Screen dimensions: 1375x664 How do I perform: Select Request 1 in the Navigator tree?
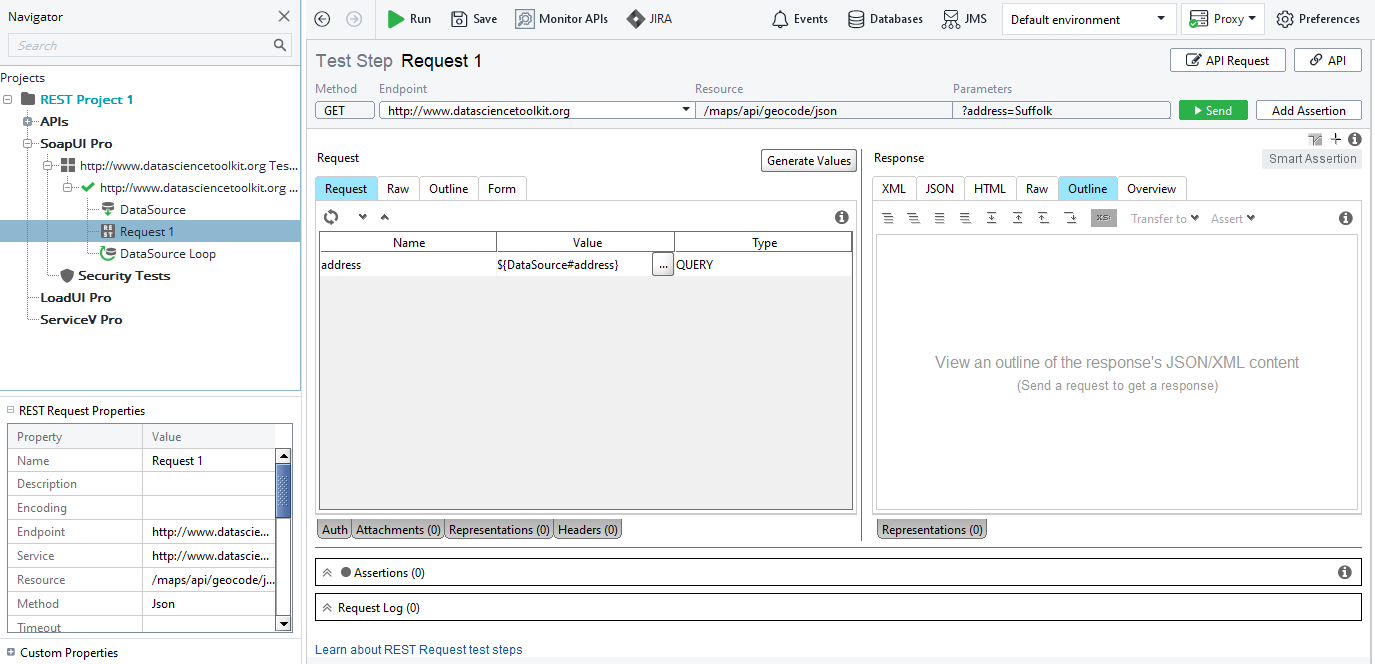(146, 232)
